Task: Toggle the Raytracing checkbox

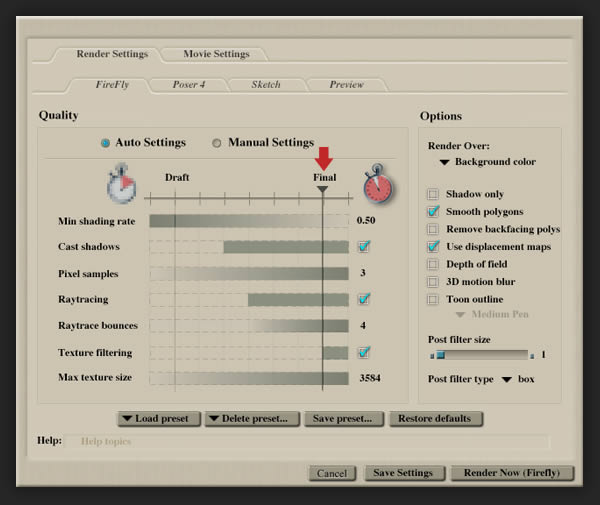Action: [x=364, y=299]
